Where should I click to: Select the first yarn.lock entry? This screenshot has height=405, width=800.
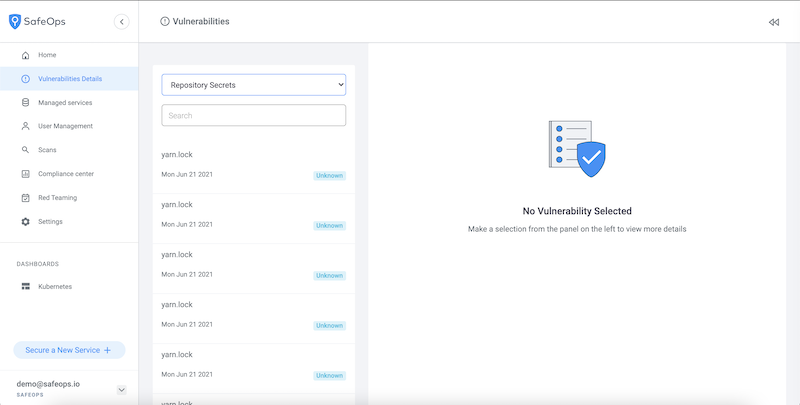pos(253,164)
